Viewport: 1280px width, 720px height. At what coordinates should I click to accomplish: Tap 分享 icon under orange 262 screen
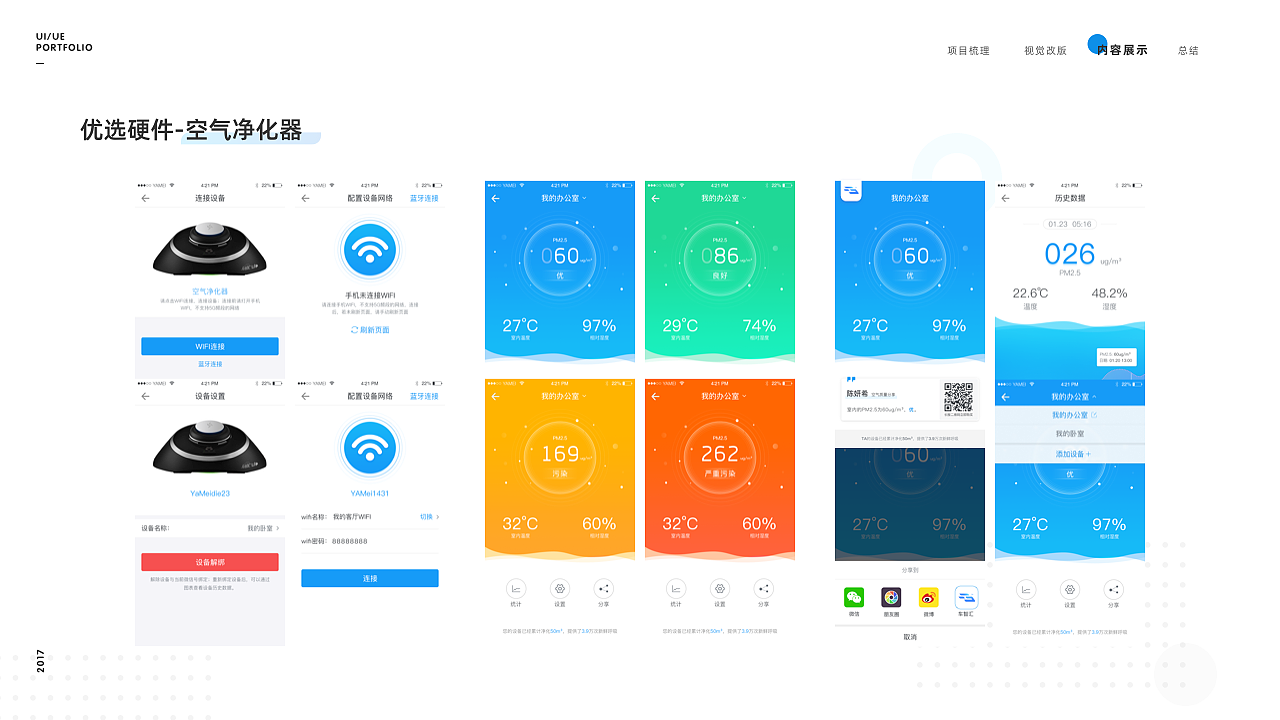point(763,589)
